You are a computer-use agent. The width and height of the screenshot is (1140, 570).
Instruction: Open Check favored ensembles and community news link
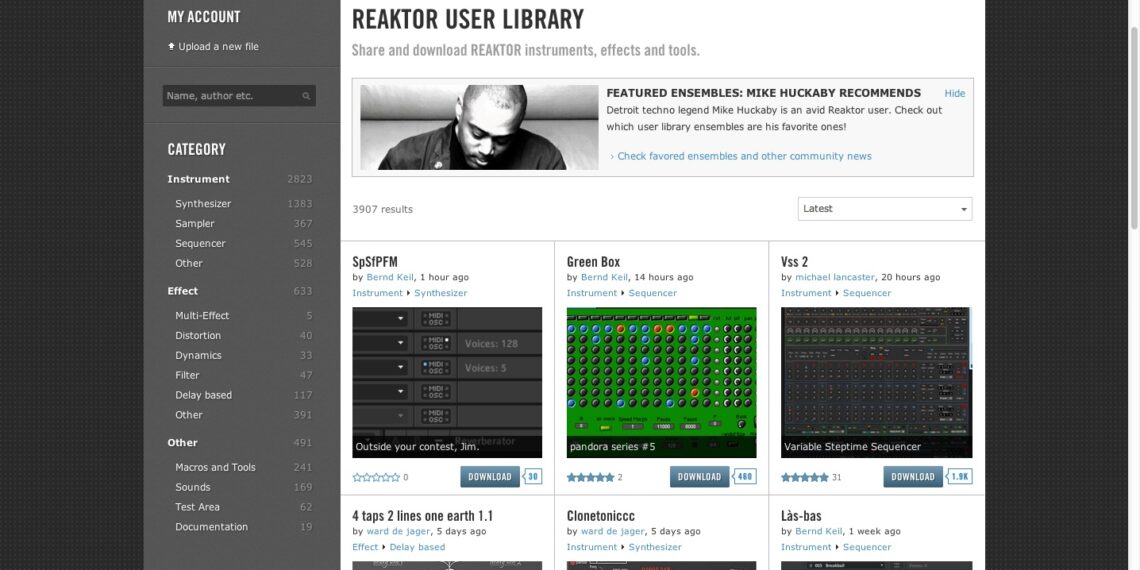[x=744, y=156]
